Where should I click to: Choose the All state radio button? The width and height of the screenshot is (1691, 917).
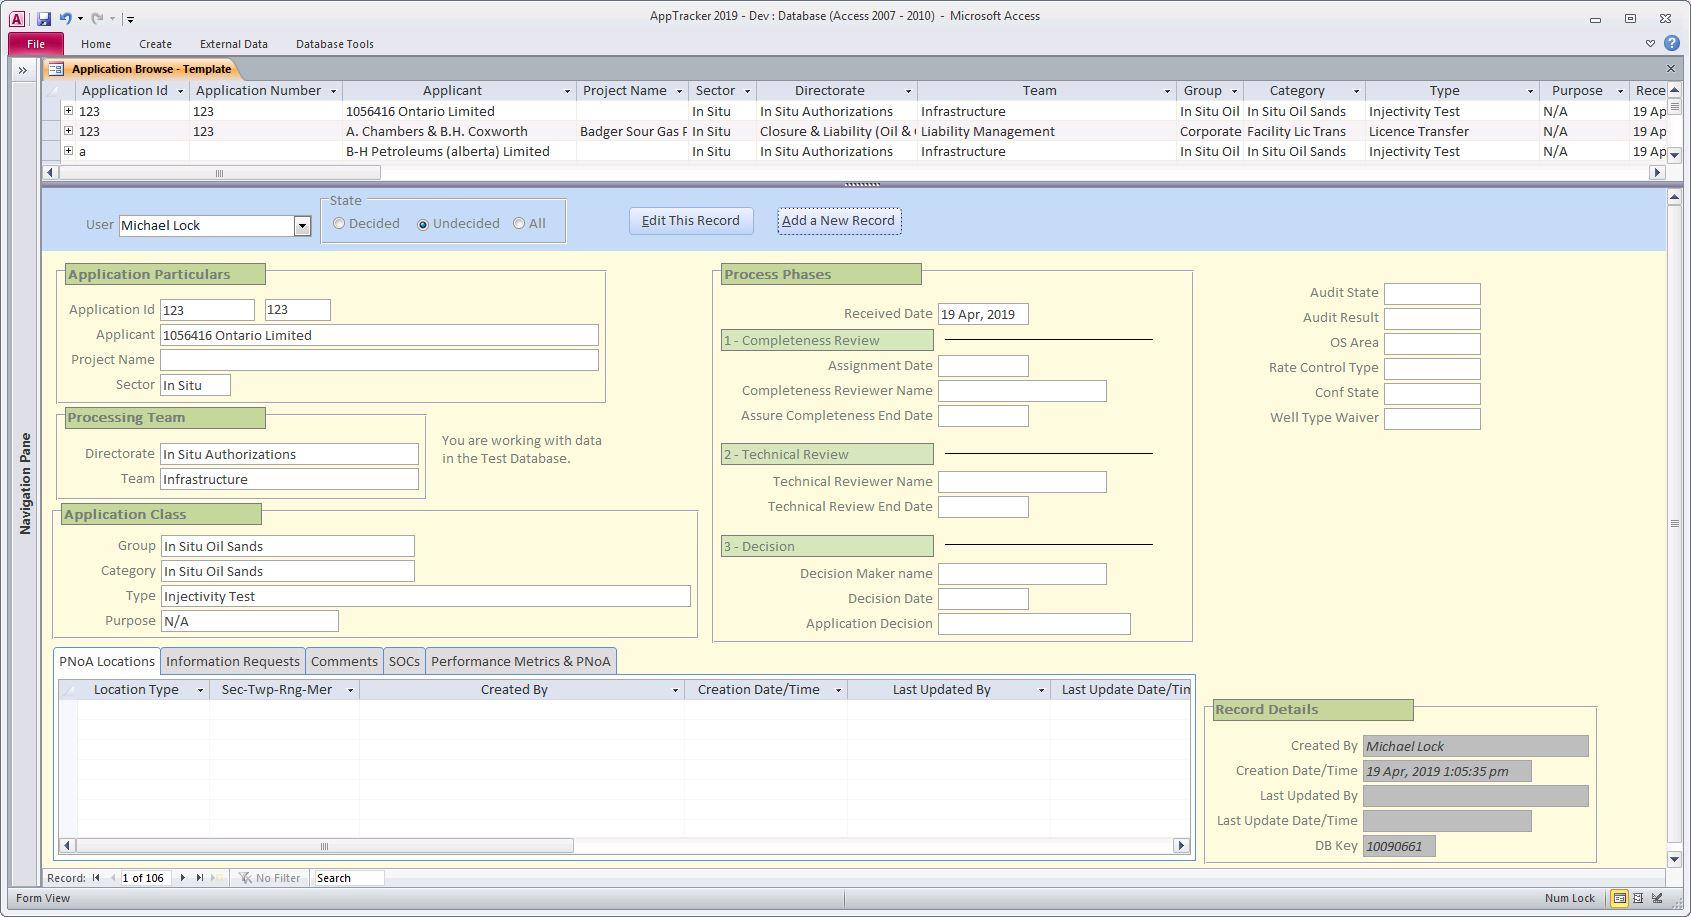tap(519, 224)
